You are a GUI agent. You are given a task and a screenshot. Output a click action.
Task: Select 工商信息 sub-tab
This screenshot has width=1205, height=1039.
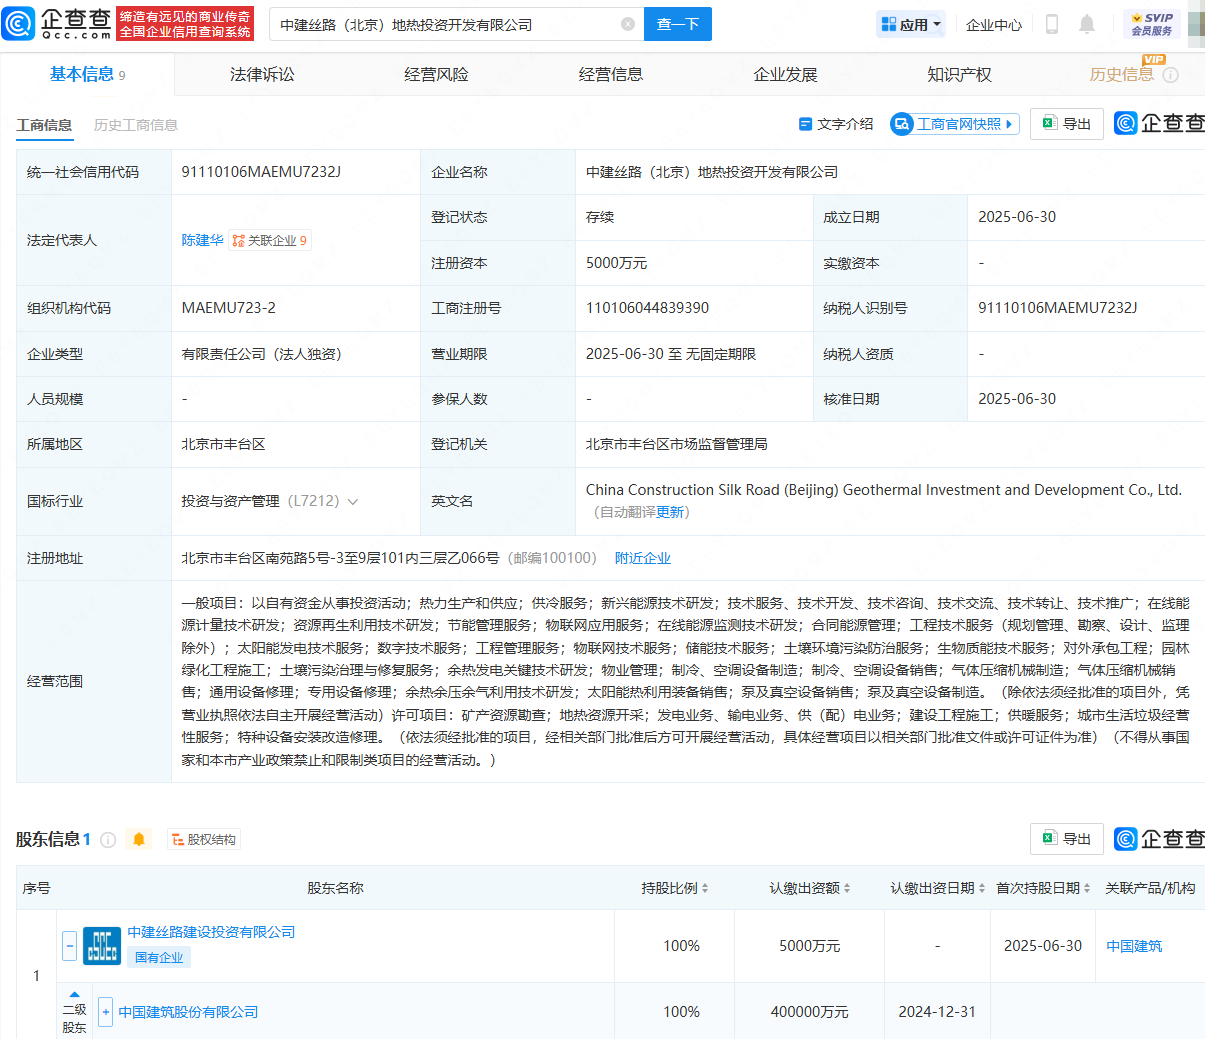point(44,125)
